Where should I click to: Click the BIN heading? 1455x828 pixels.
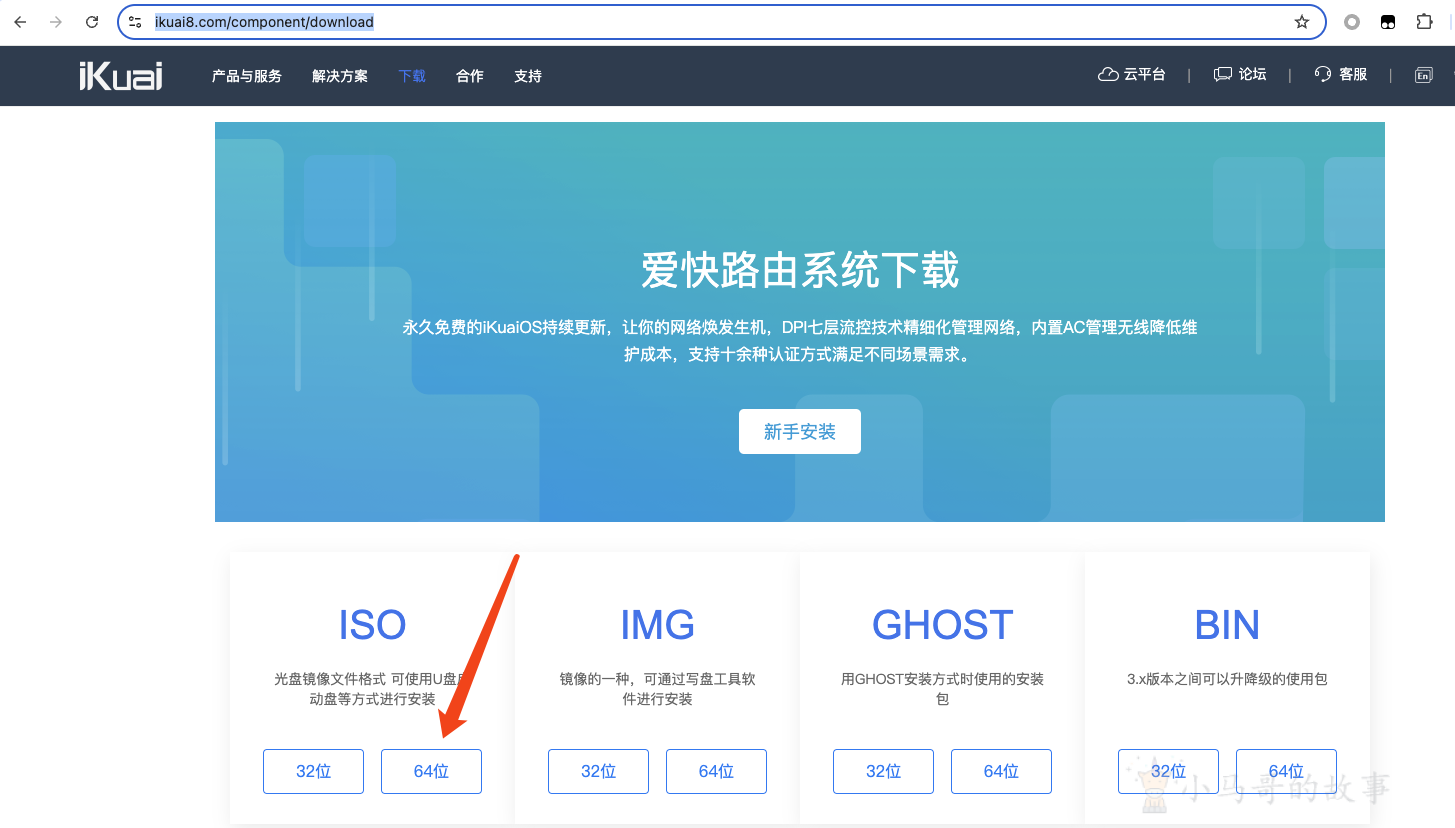tap(1227, 625)
